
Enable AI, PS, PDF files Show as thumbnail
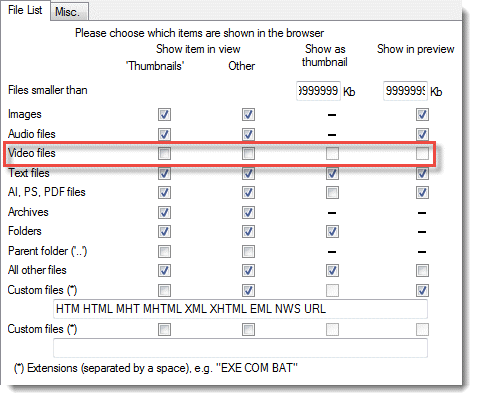pos(332,192)
